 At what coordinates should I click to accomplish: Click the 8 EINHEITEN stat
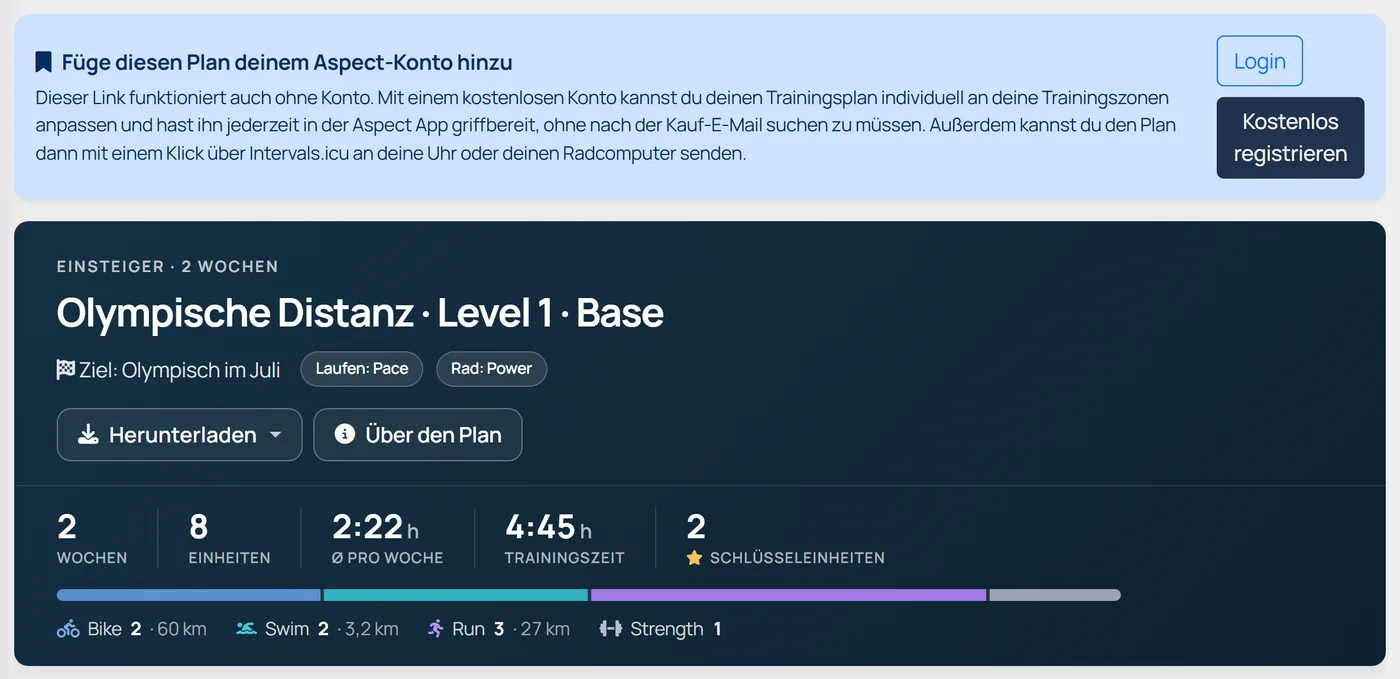tap(229, 538)
